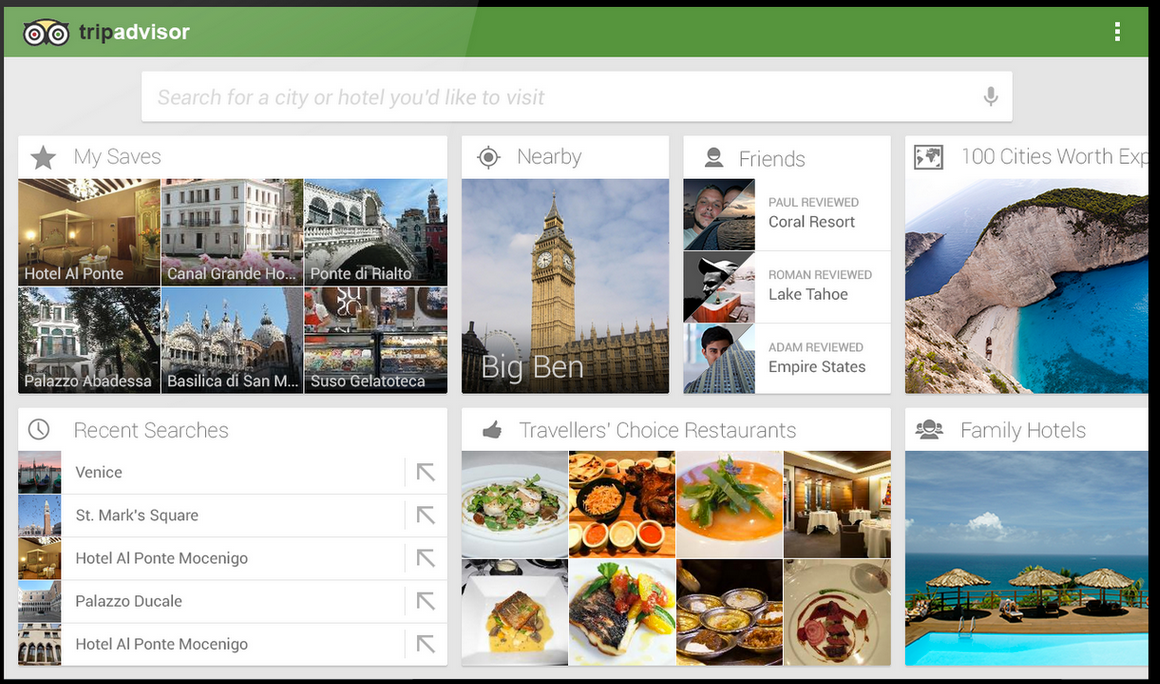
Task: Click the TripAdvisor owl logo
Action: click(46, 33)
